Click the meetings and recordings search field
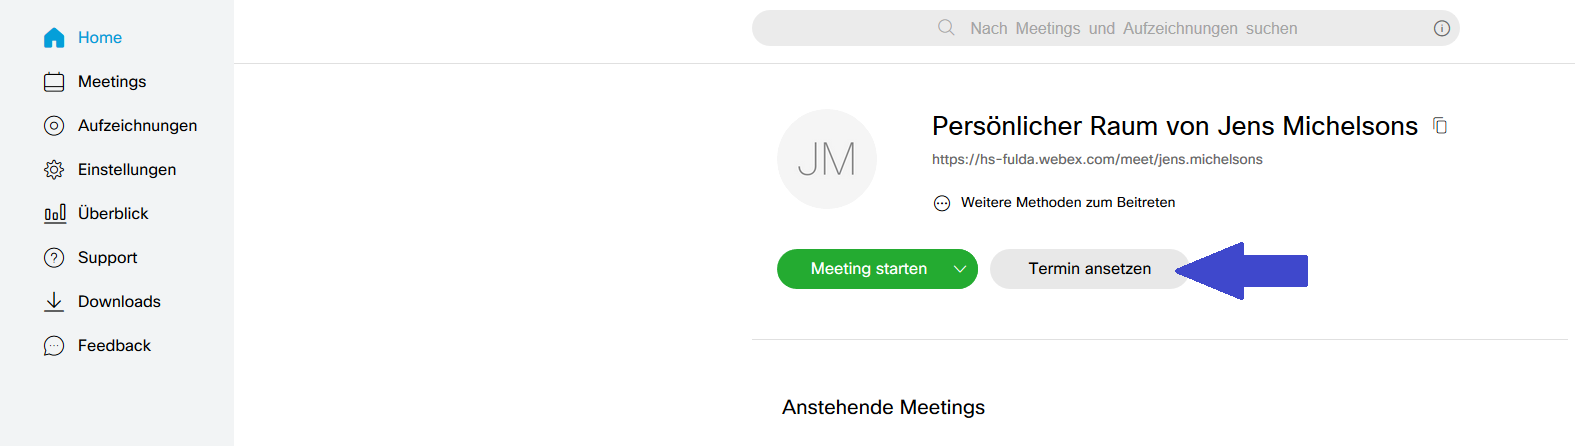 click(x=1133, y=28)
